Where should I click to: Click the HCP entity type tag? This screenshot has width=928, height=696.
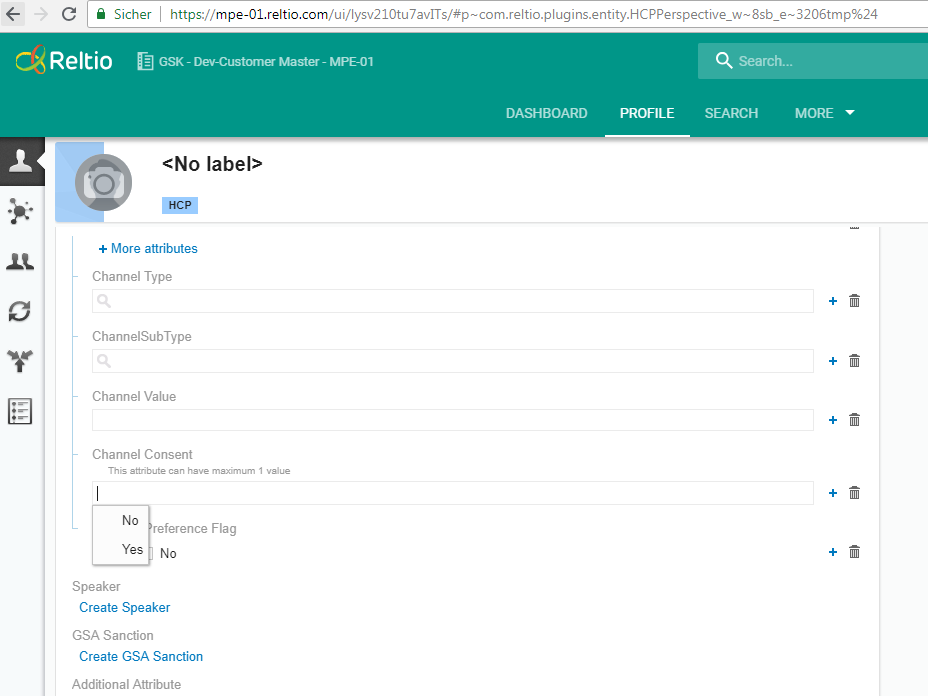(180, 205)
